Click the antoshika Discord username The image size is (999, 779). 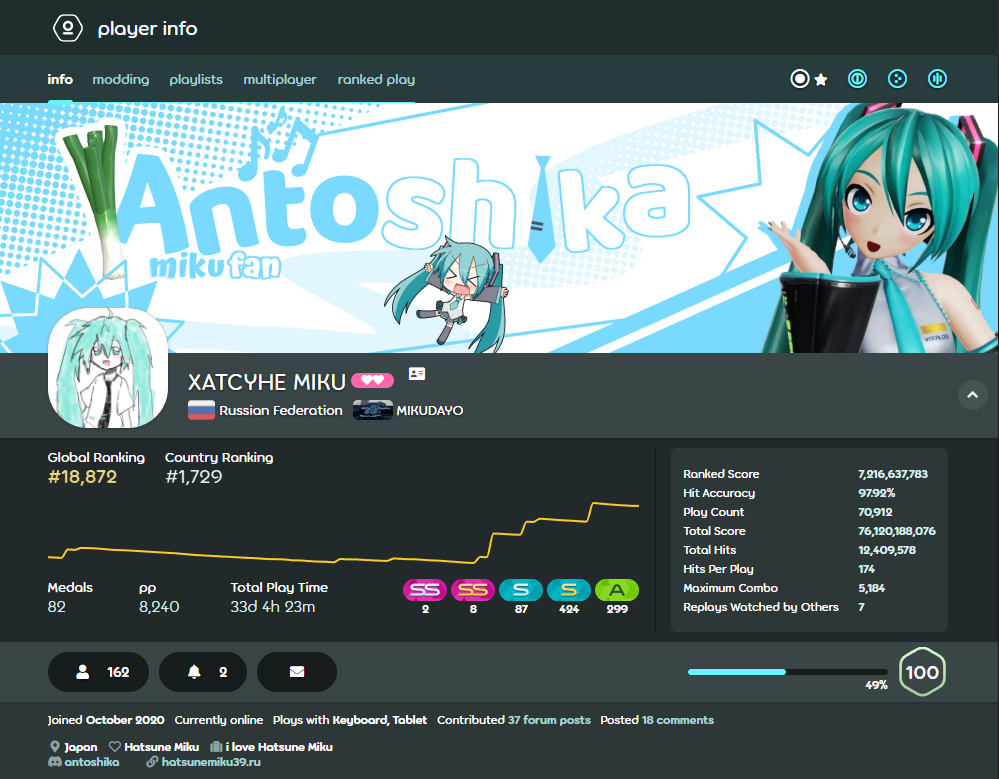[92, 762]
